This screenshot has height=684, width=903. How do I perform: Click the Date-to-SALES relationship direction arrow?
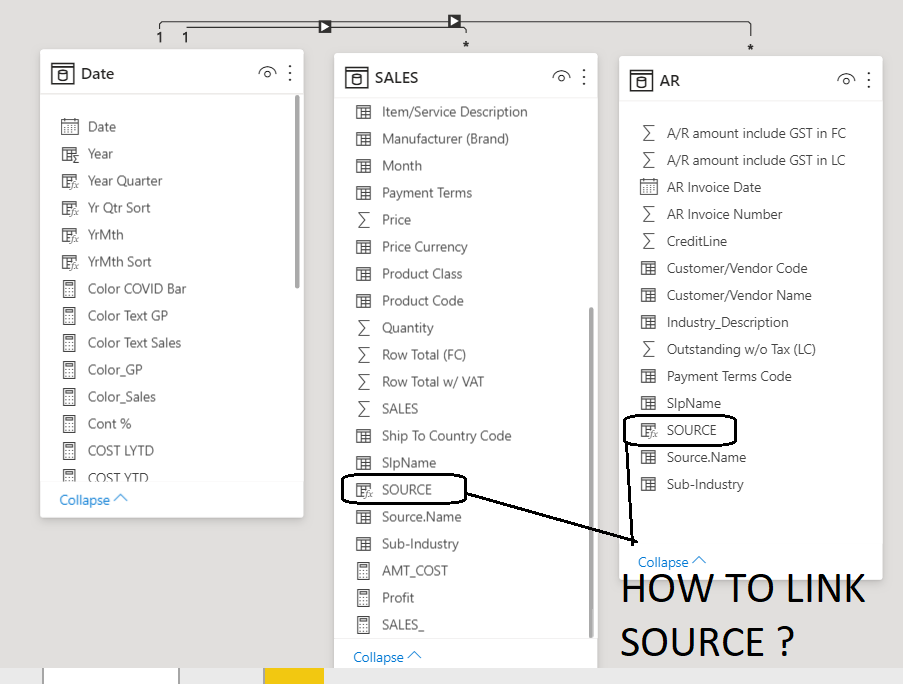click(325, 26)
